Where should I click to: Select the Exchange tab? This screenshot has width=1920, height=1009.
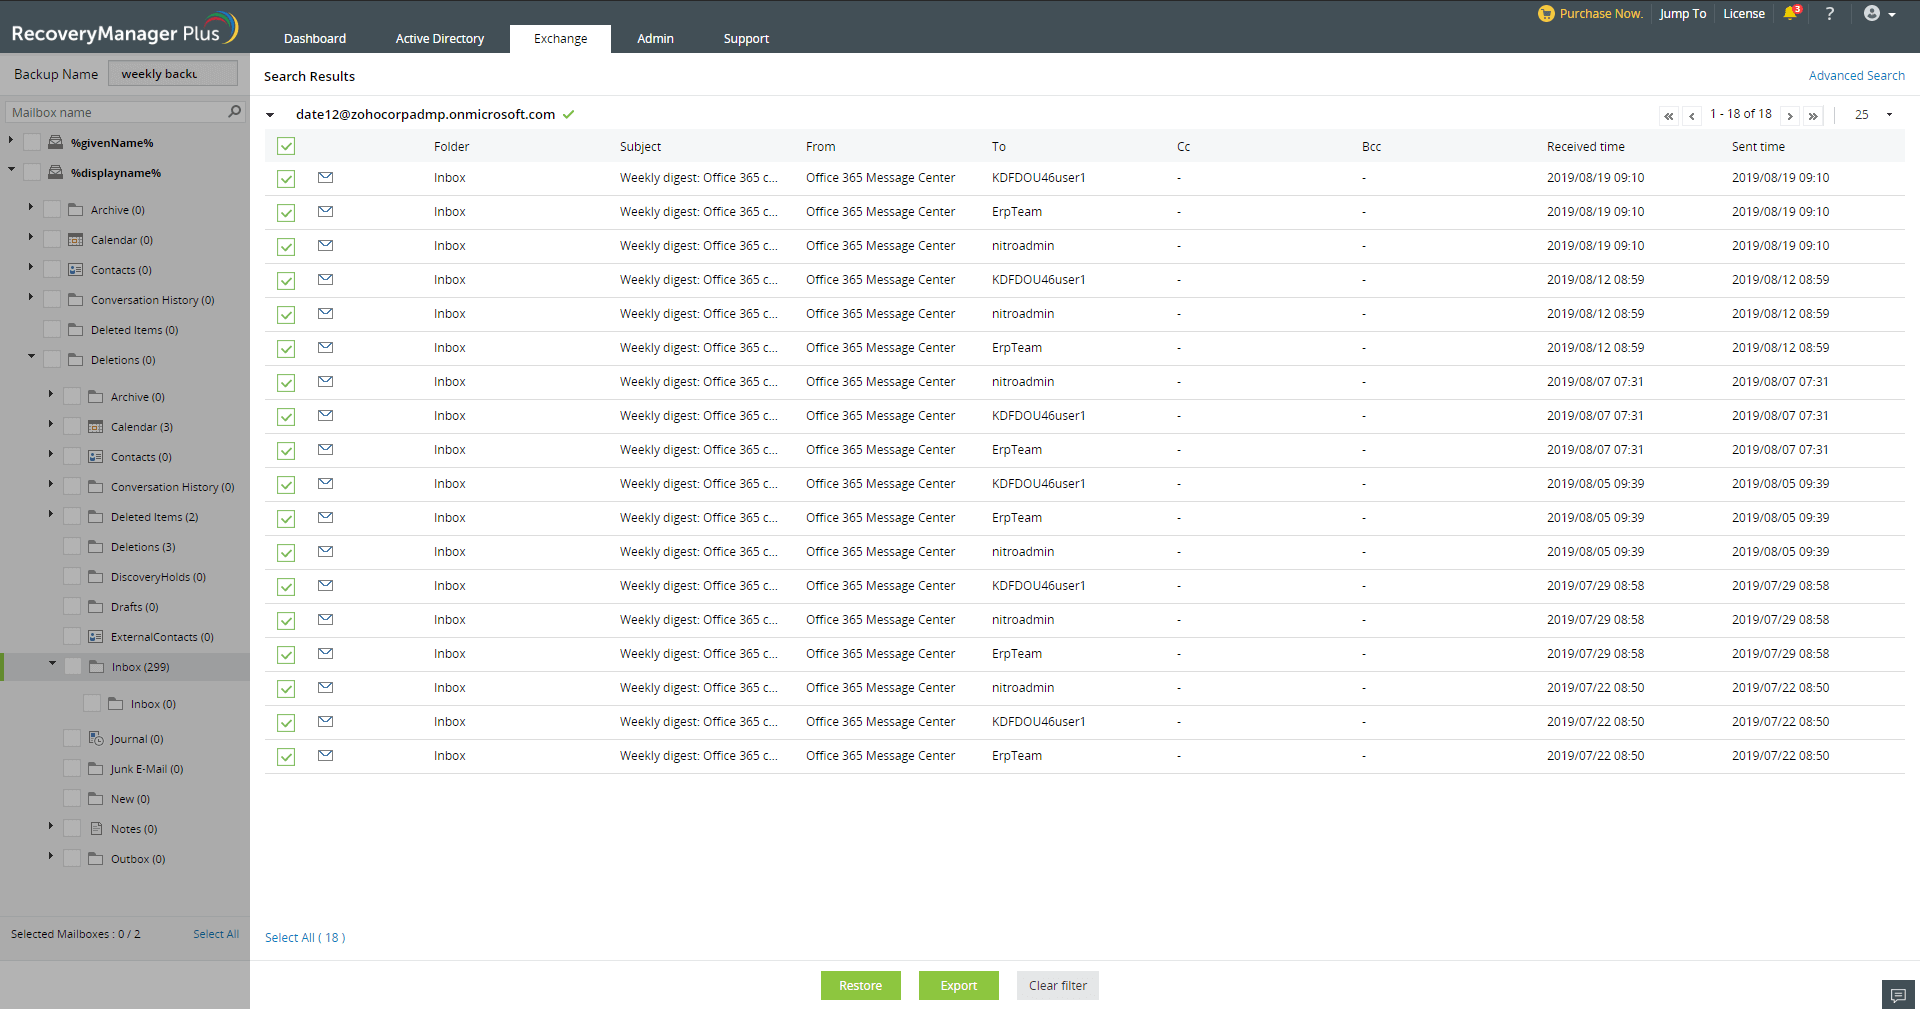pyautogui.click(x=560, y=39)
